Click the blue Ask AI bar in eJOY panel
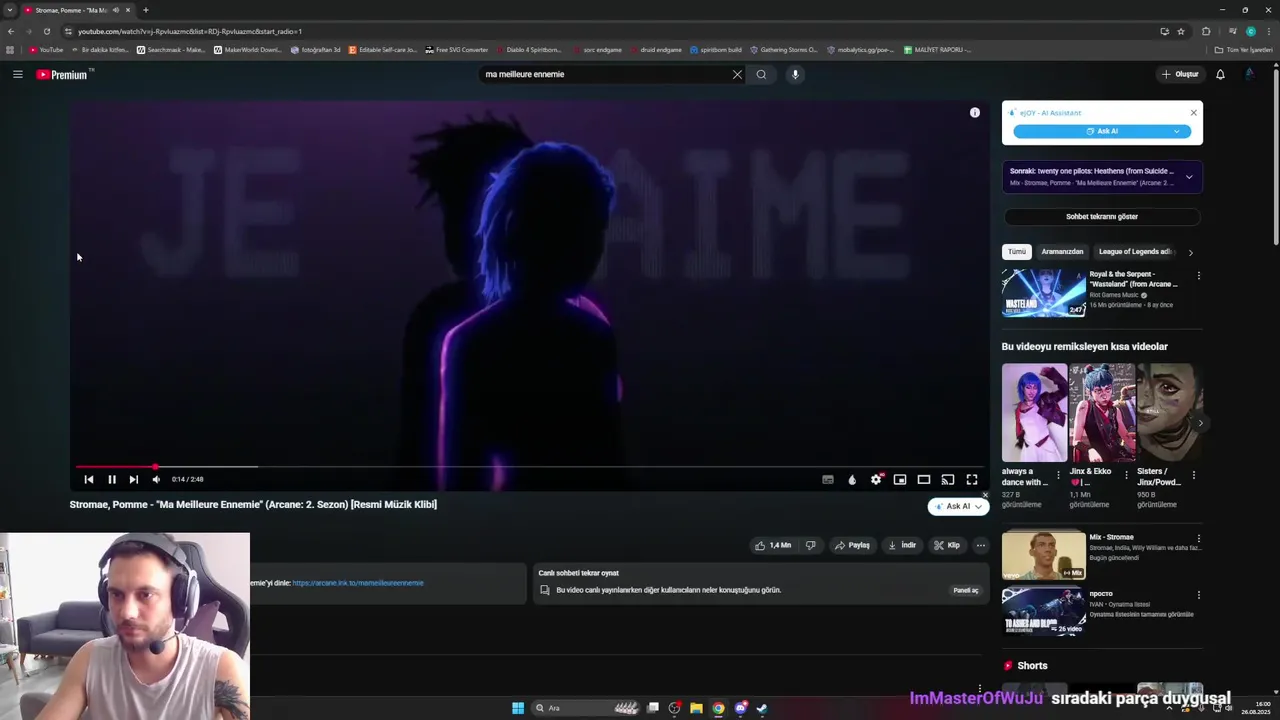 (1102, 131)
